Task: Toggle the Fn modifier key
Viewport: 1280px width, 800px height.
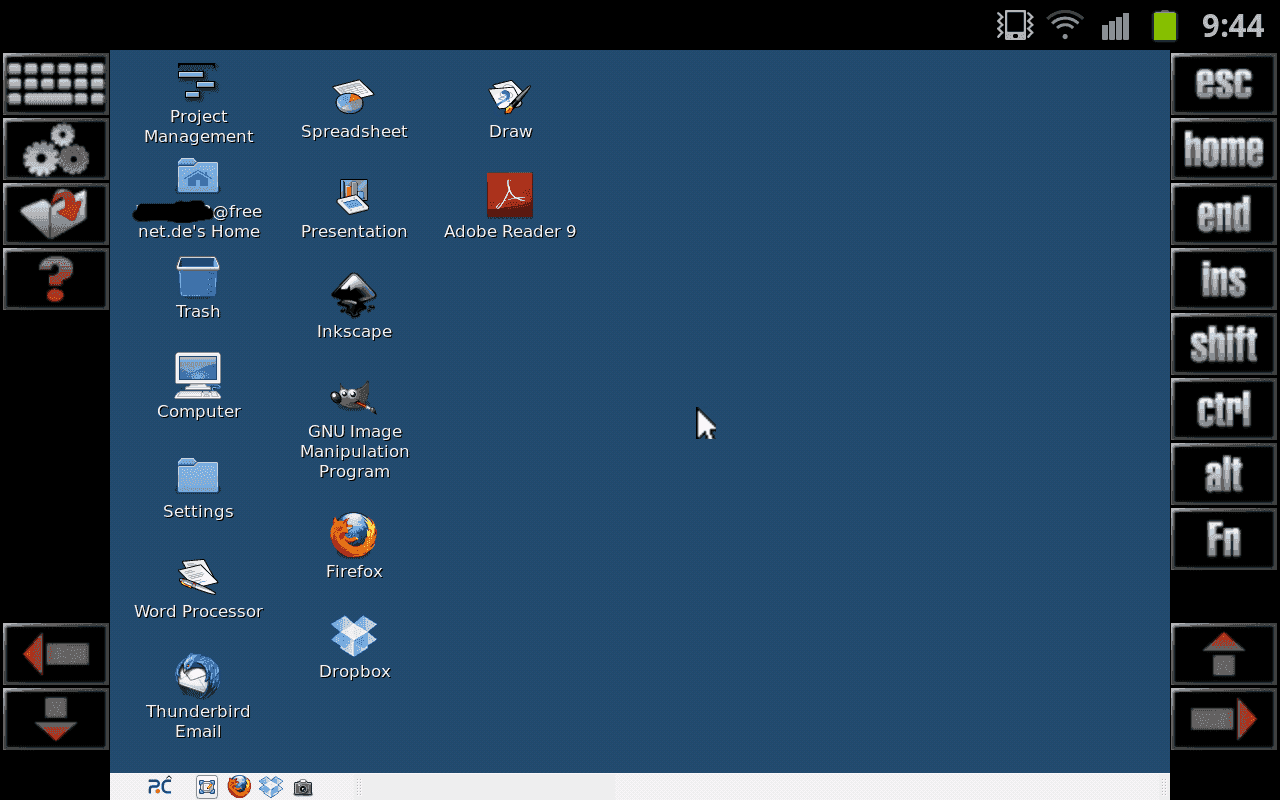Action: click(x=1224, y=539)
